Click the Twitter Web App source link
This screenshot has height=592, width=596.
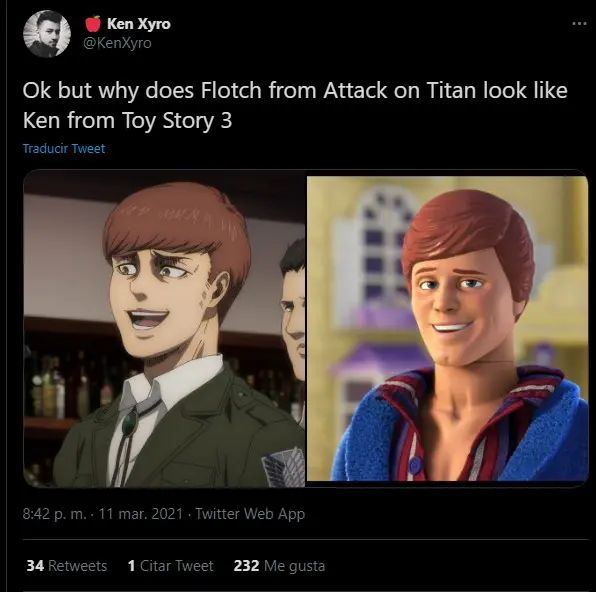pos(250,514)
